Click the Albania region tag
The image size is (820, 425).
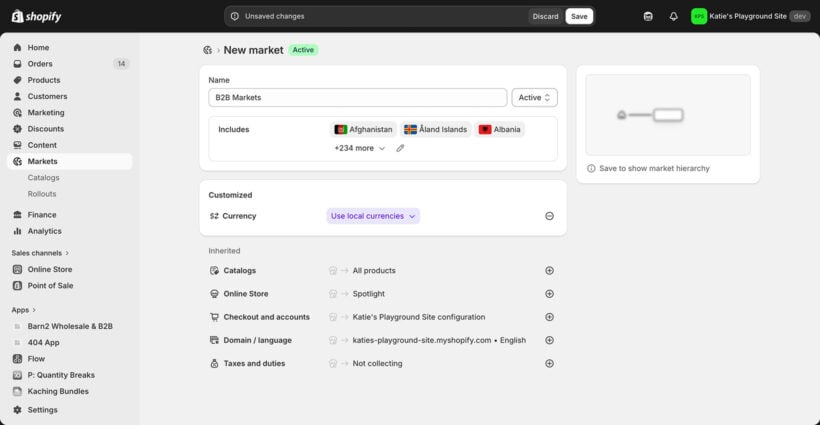499,130
